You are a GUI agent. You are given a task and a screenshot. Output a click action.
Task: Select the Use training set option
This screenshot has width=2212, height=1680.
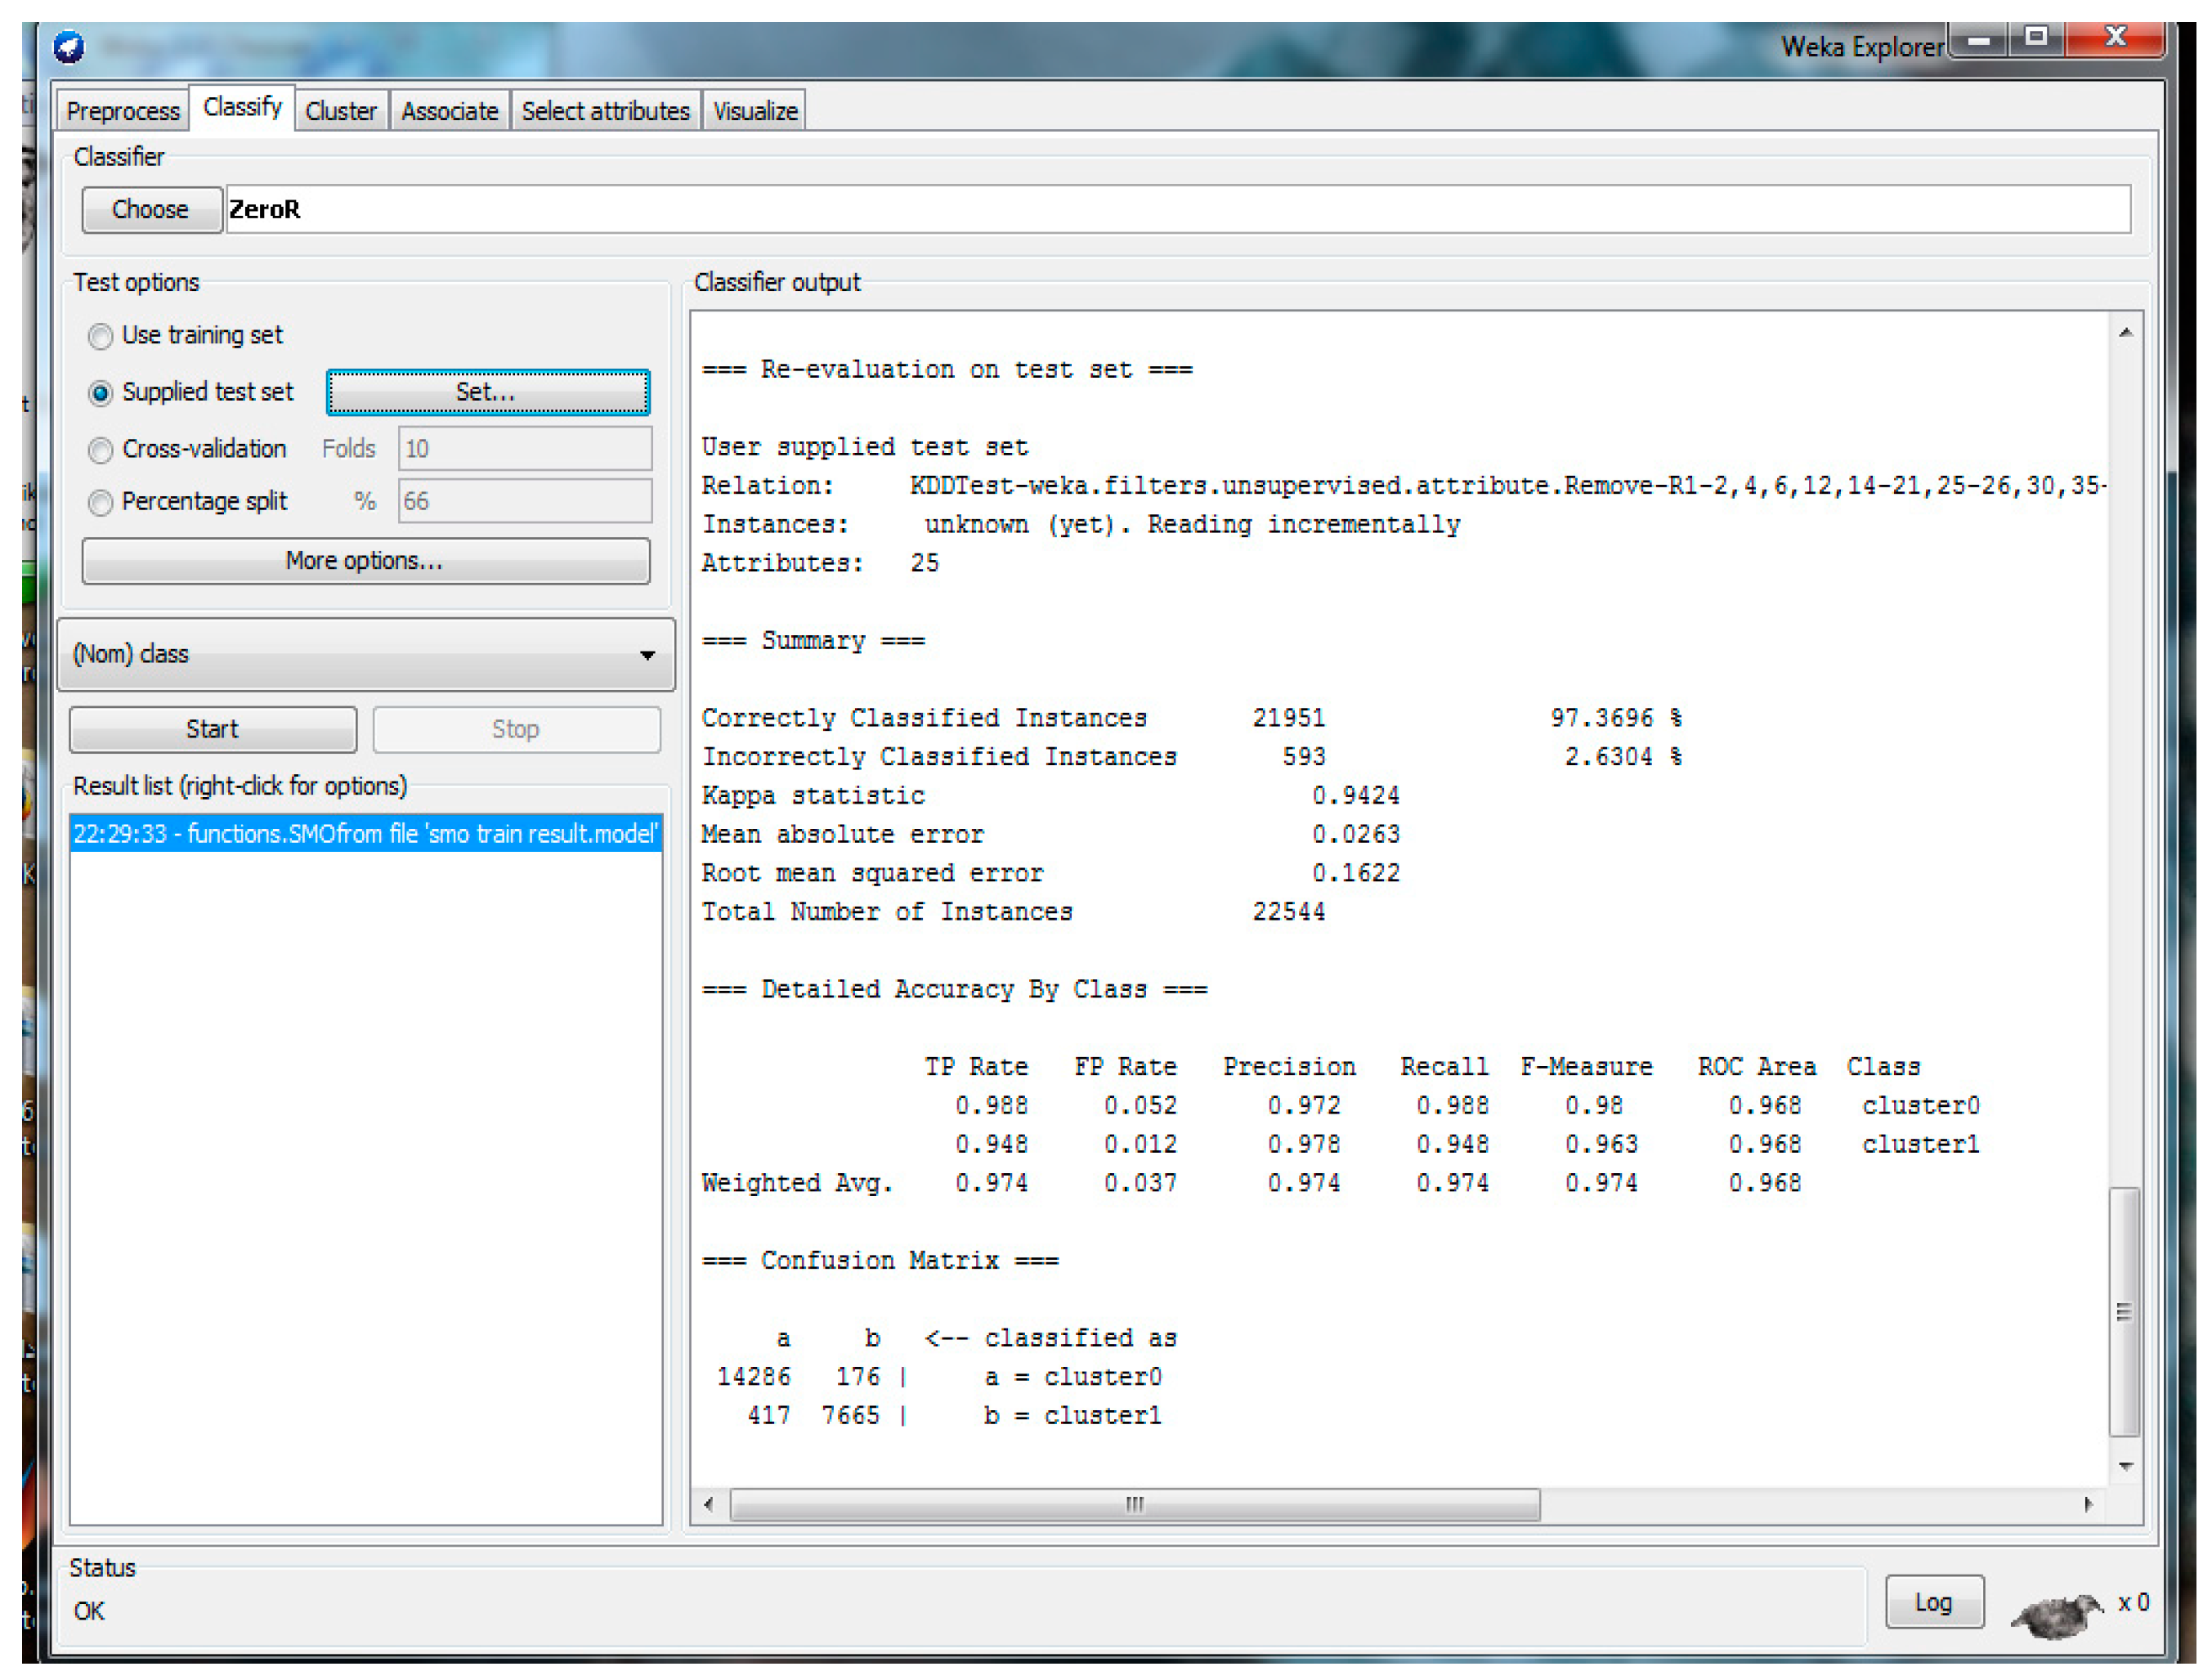[x=100, y=336]
